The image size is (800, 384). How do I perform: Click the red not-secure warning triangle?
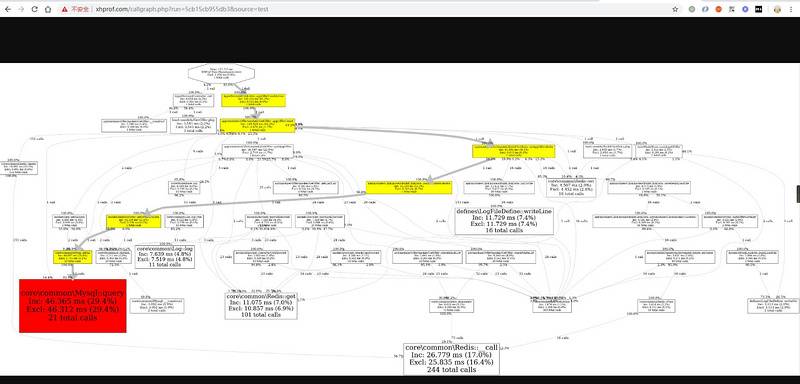click(65, 9)
